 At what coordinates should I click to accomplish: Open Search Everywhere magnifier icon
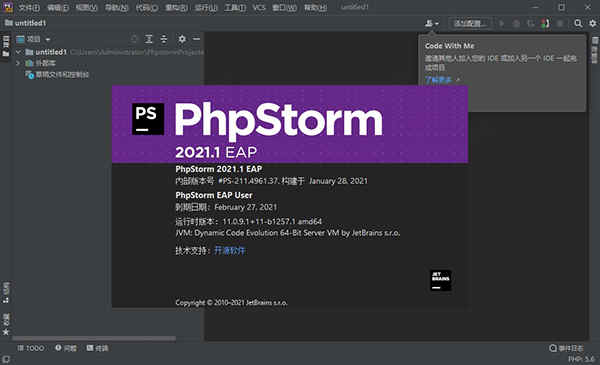click(x=578, y=24)
